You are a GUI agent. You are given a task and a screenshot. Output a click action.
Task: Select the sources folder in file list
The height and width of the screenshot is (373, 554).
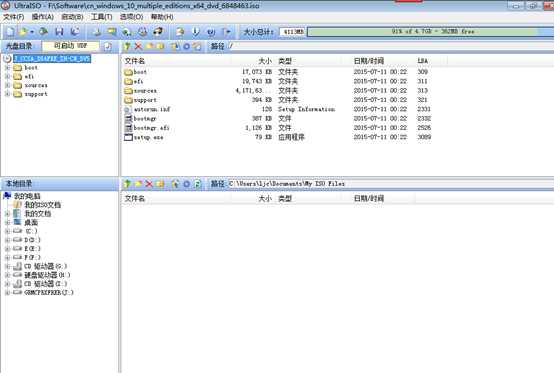pyautogui.click(x=278, y=91)
